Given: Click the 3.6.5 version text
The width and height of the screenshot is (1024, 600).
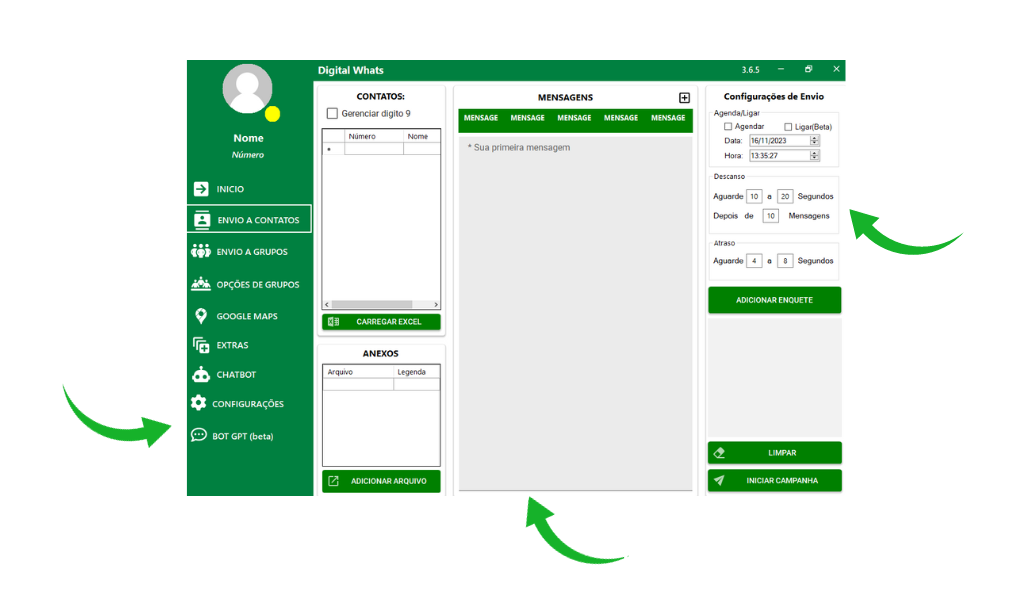Looking at the screenshot, I should 750,70.
